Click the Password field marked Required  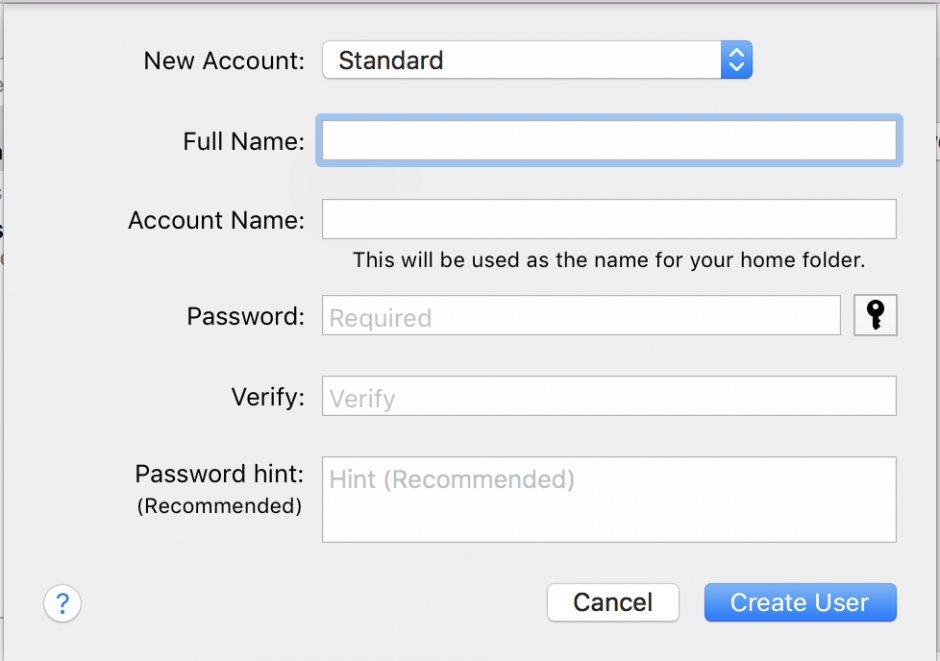(x=580, y=315)
